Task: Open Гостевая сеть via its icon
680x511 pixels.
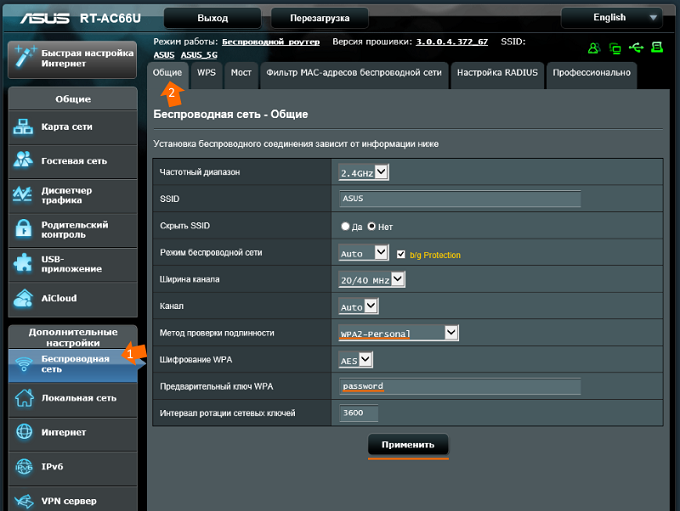Action: tap(24, 160)
